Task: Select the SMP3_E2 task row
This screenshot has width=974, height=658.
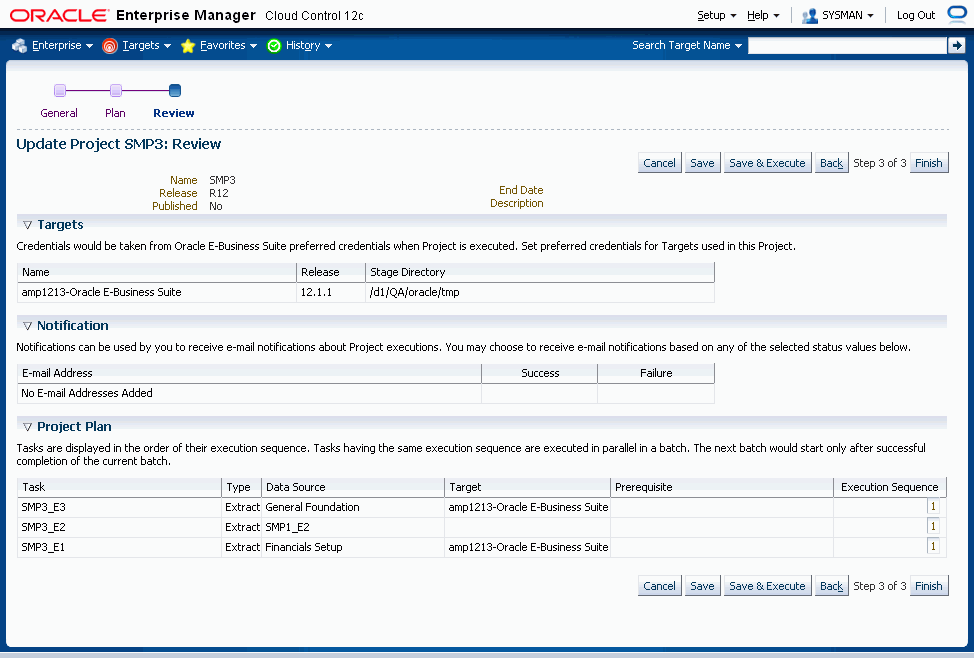Action: point(481,527)
